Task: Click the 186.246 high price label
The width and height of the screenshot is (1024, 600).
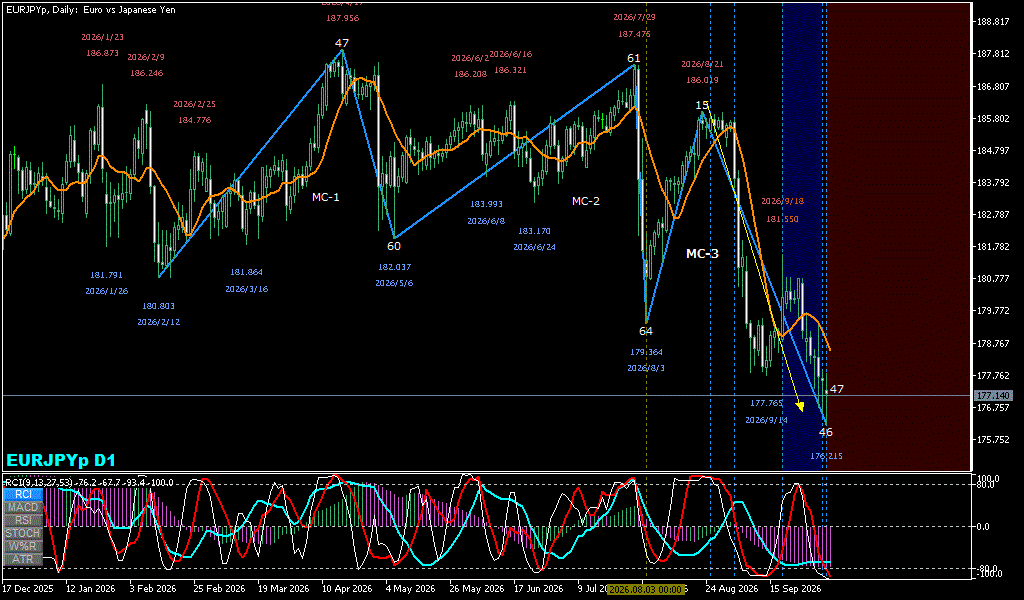Action: pos(146,73)
